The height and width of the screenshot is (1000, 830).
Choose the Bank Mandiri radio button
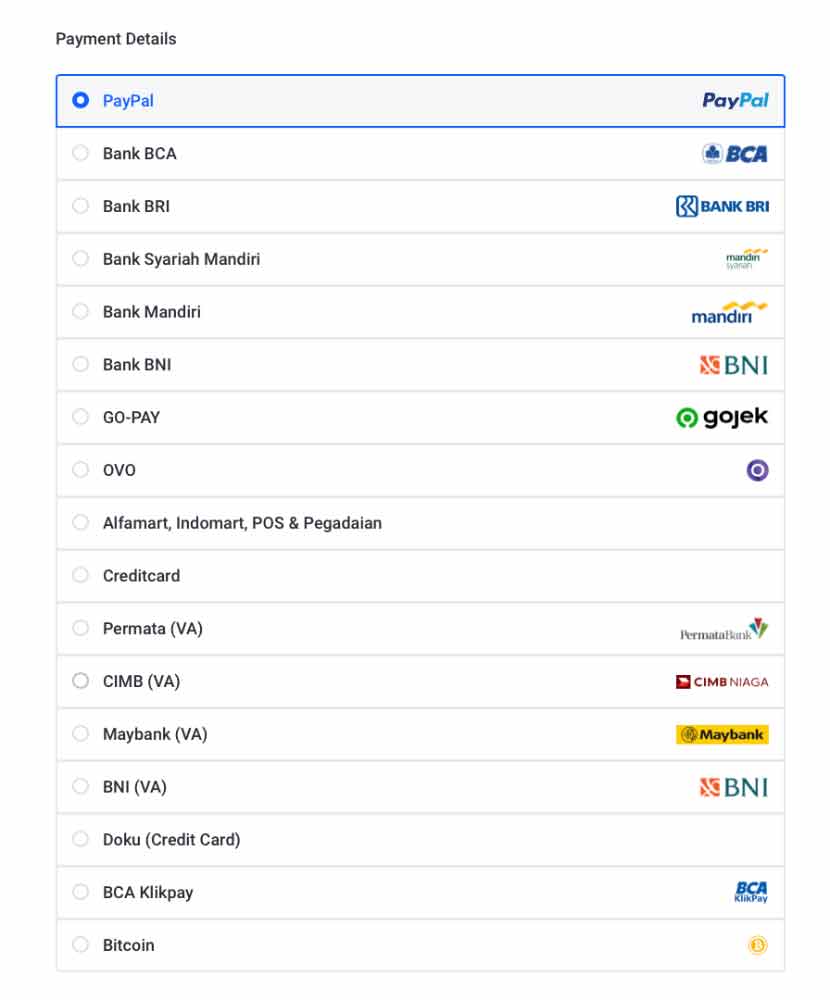81,312
